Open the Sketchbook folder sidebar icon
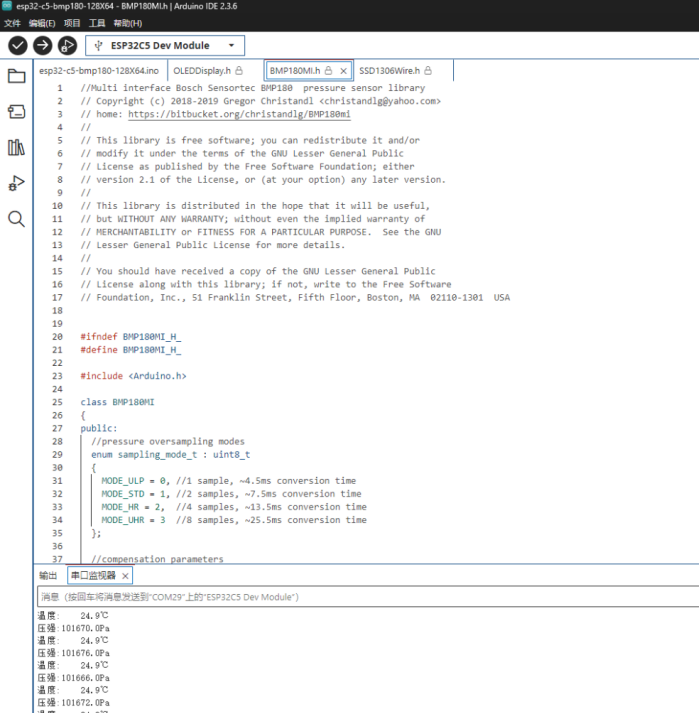Viewport: 699px width, 713px height. [16, 77]
